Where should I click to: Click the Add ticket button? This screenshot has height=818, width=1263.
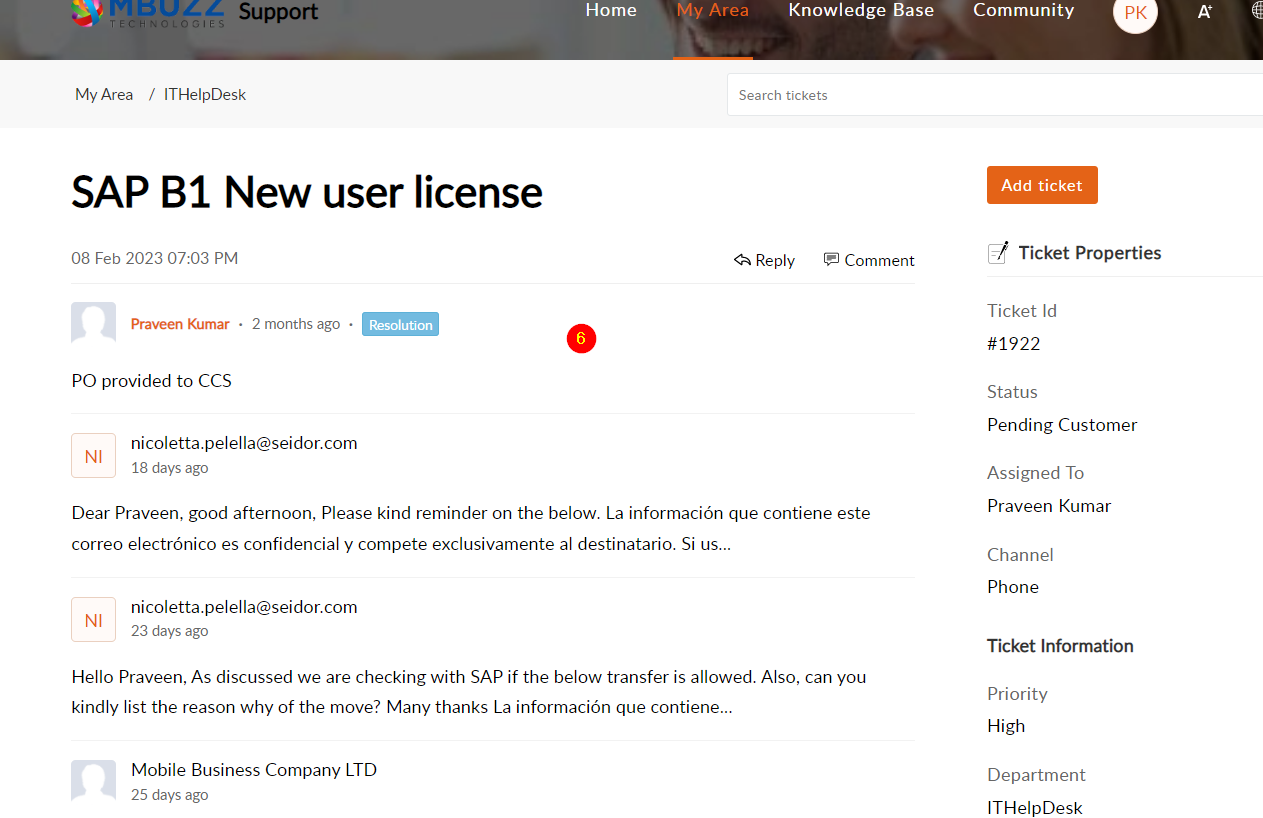1042,185
